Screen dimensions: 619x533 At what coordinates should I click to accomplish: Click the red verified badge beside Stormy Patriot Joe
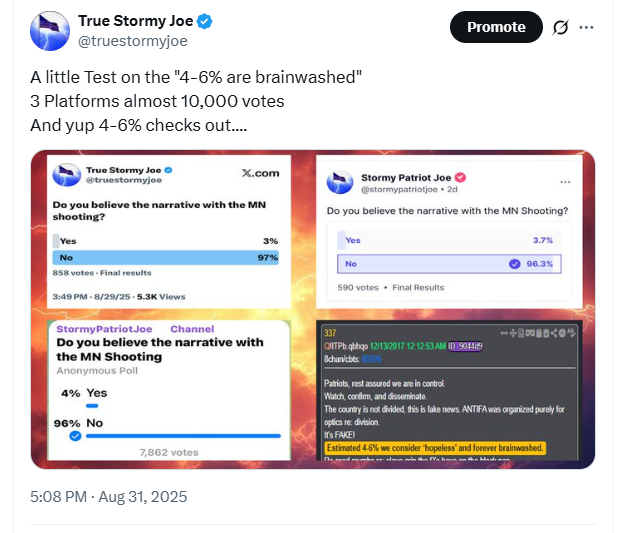coord(461,177)
